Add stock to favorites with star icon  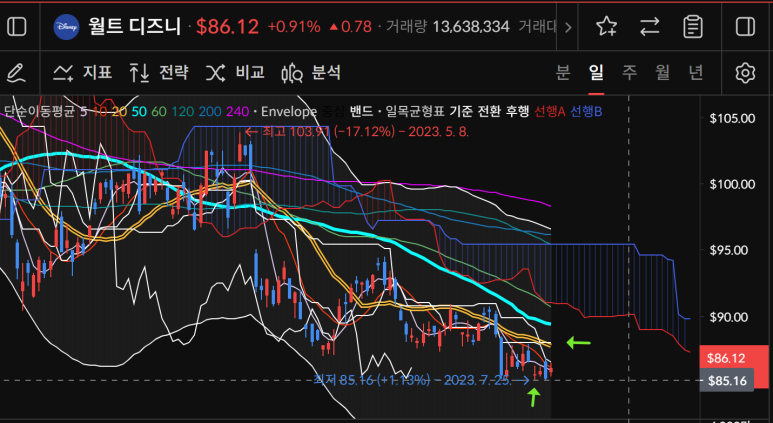(x=606, y=27)
